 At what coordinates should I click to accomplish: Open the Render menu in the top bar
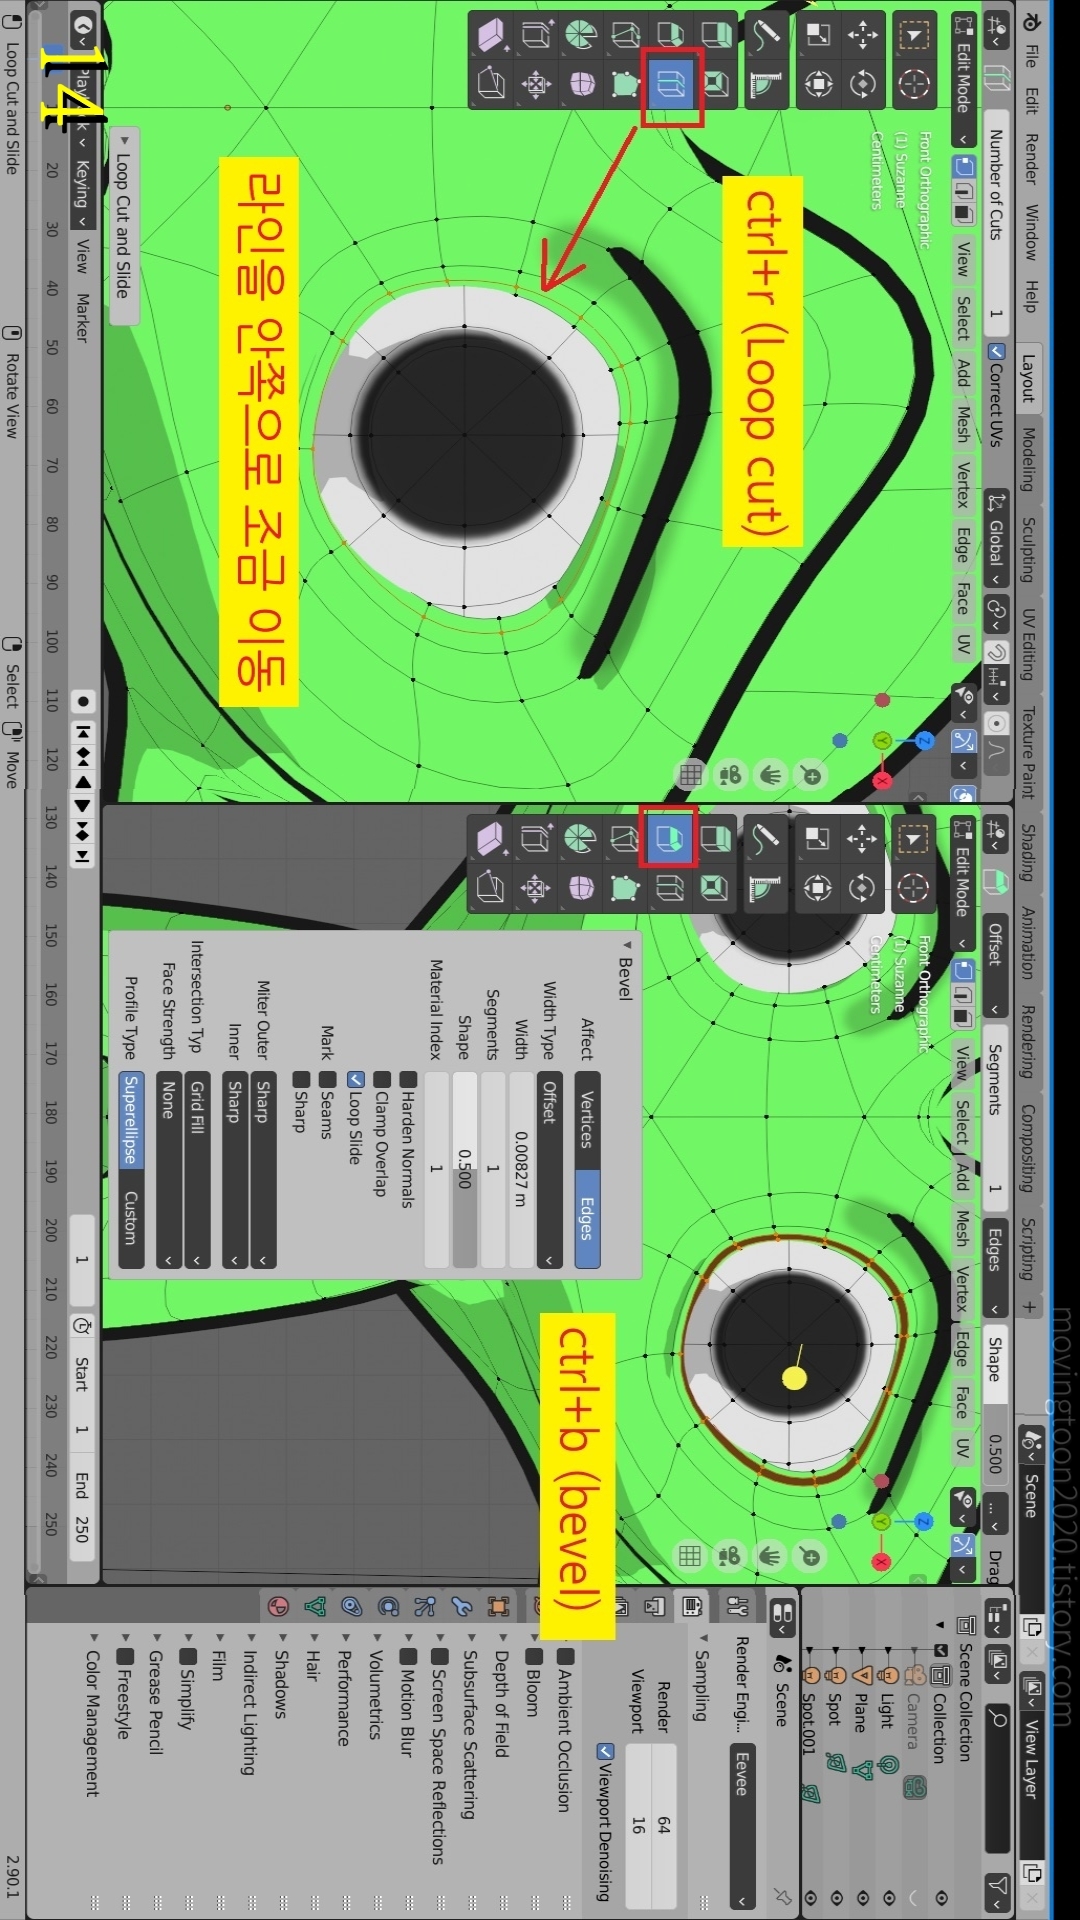1030,159
